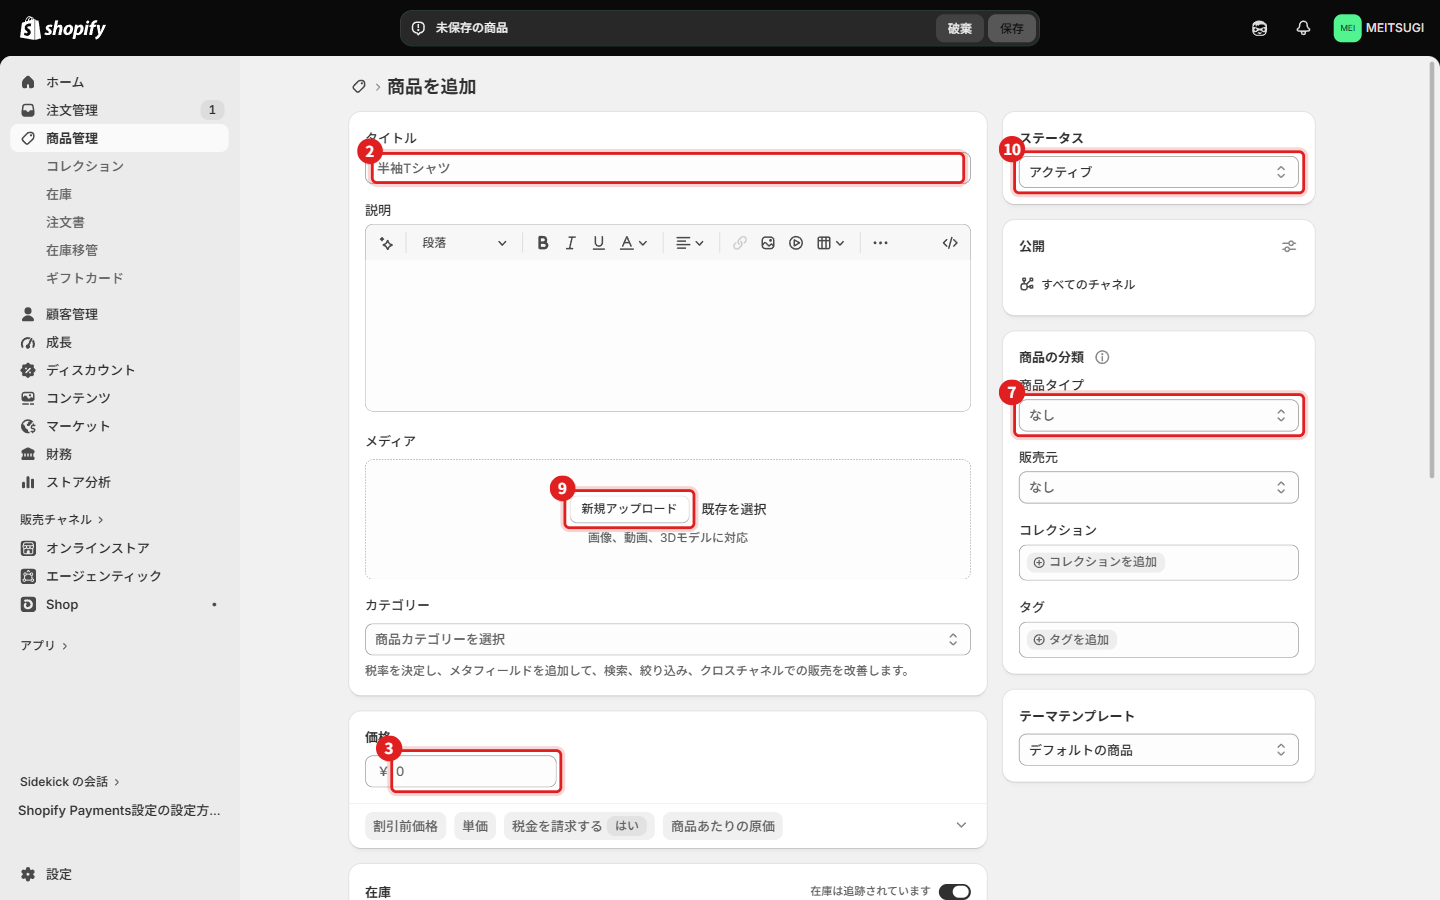This screenshot has width=1440, height=900.
Task: Open 設定 at the sidebar bottom
Action: pyautogui.click(x=120, y=874)
